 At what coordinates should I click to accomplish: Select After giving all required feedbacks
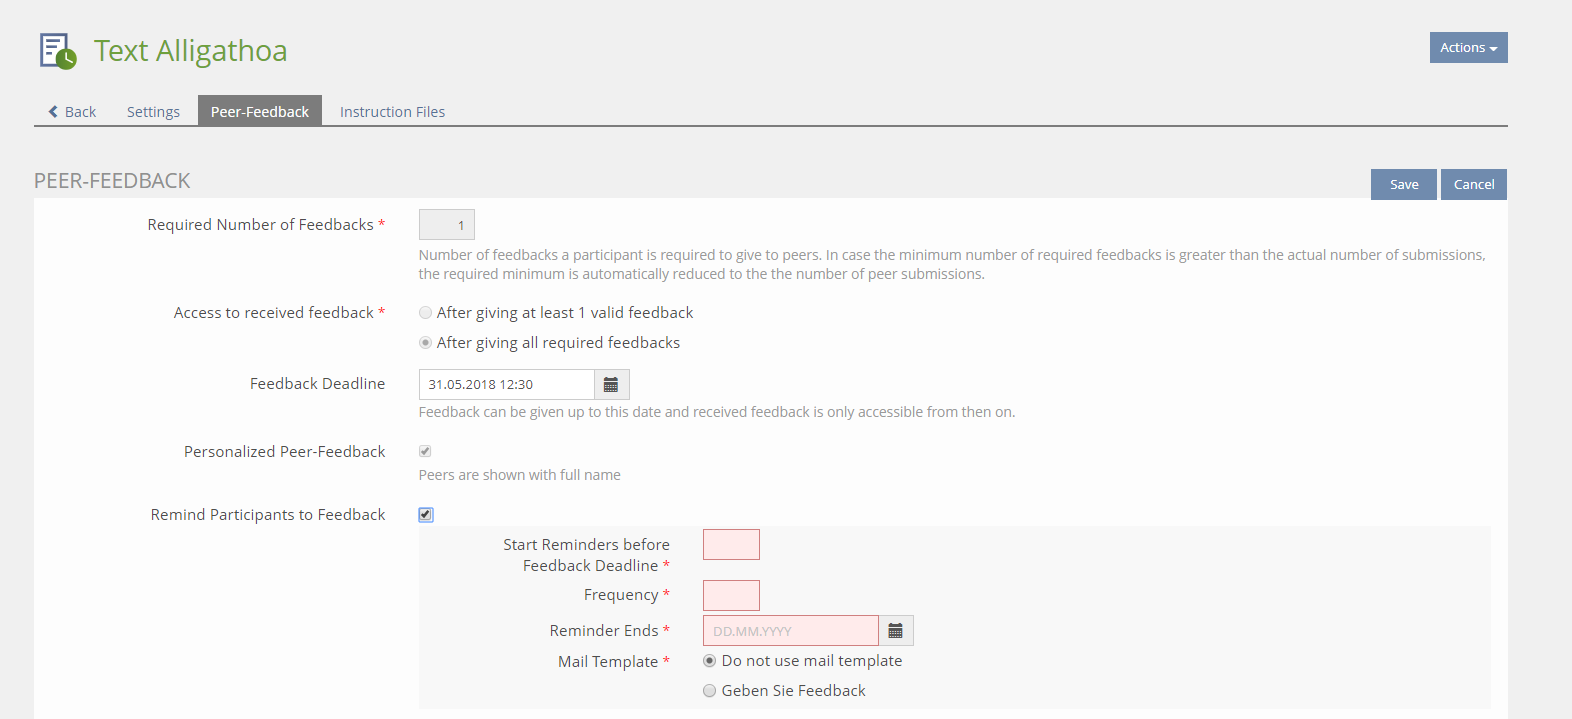coord(426,343)
